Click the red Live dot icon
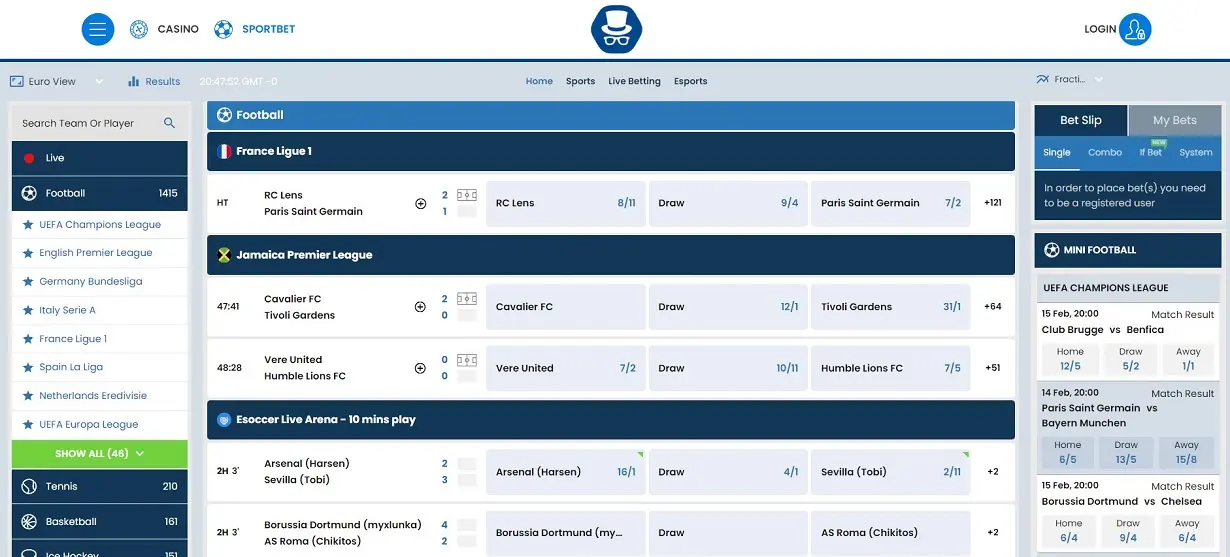 pos(29,158)
